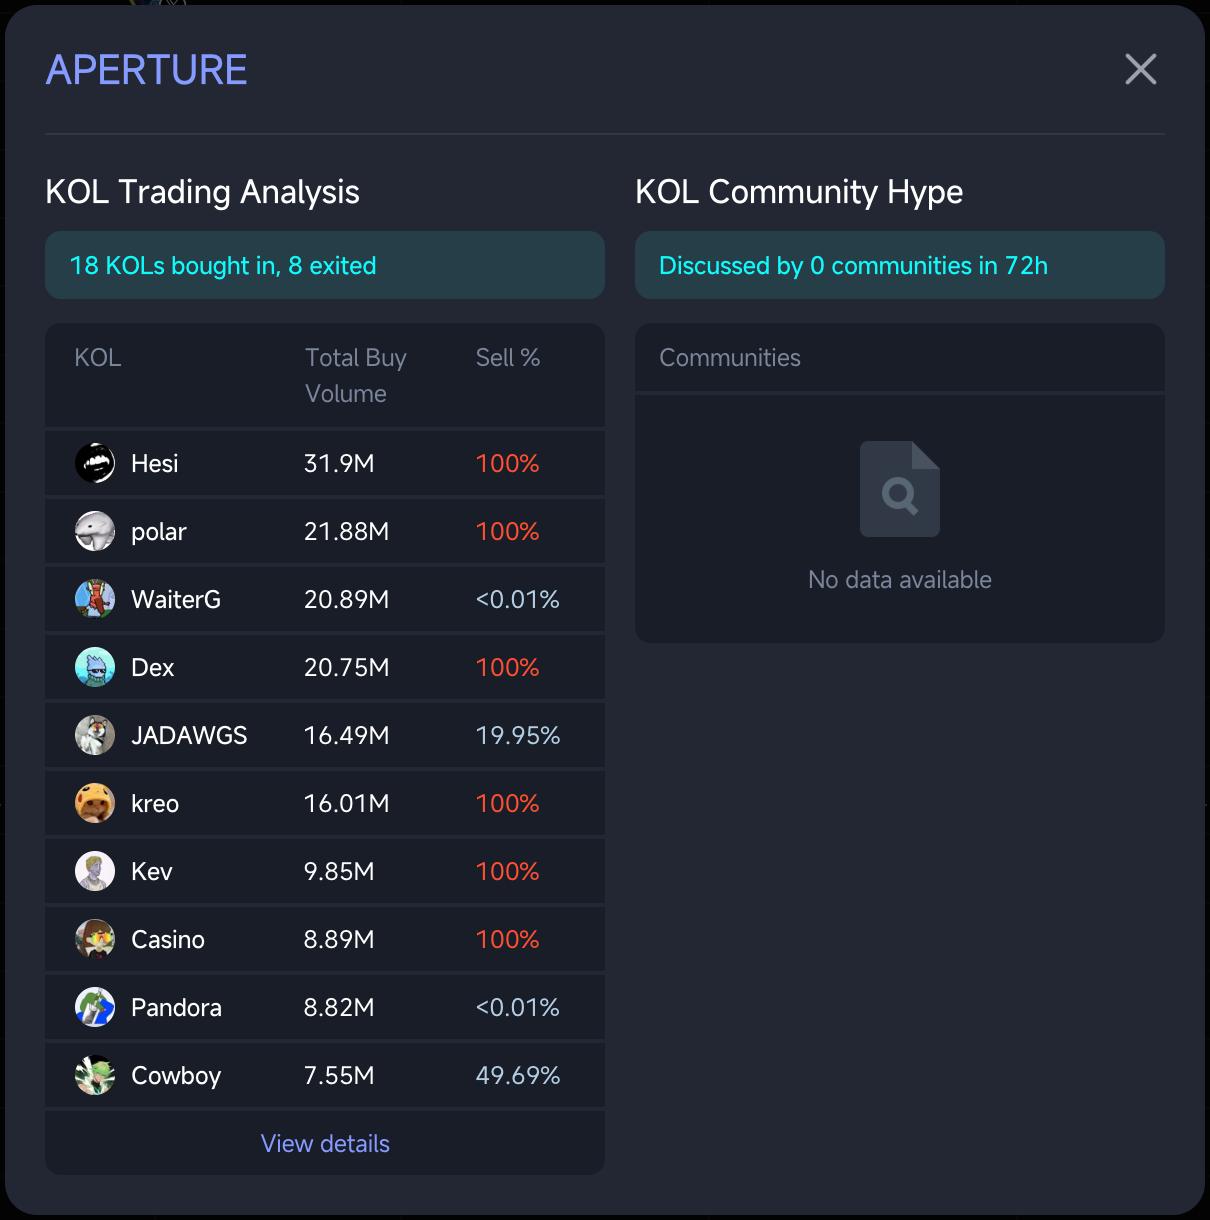Select the WaiterG name in list
The width and height of the screenshot is (1210, 1220).
pyautogui.click(x=176, y=599)
